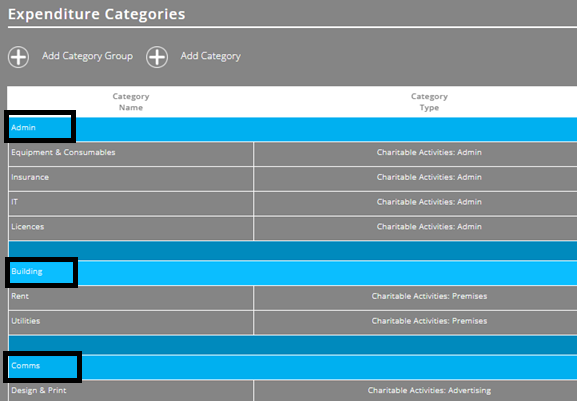Click the plus icon for Add Category Group
Viewport: 577px width, 401px height.
18,57
